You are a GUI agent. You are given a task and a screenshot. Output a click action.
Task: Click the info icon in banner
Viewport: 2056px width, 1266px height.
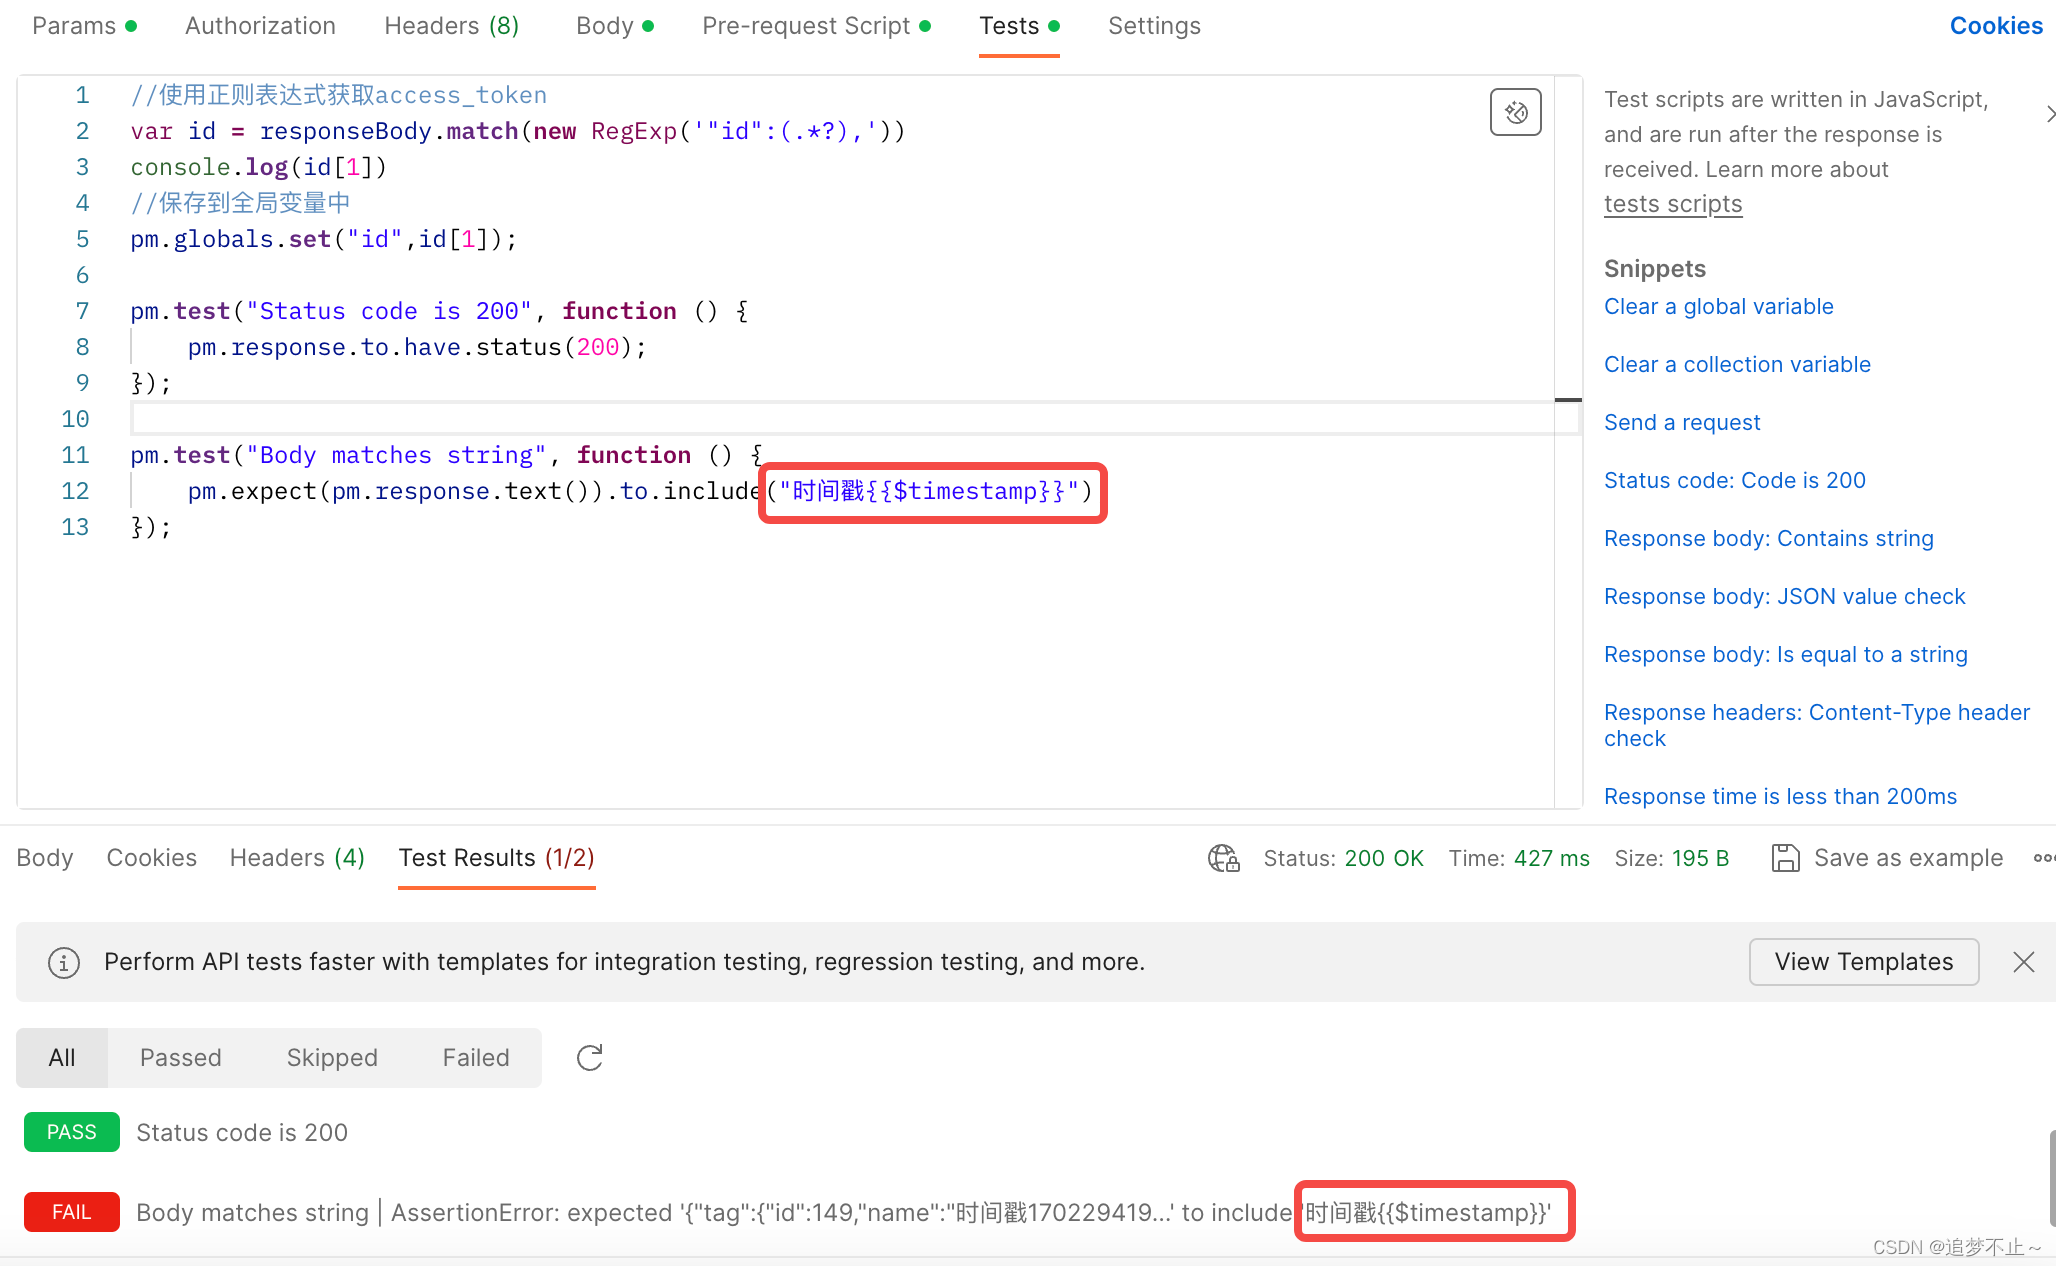[x=64, y=962]
